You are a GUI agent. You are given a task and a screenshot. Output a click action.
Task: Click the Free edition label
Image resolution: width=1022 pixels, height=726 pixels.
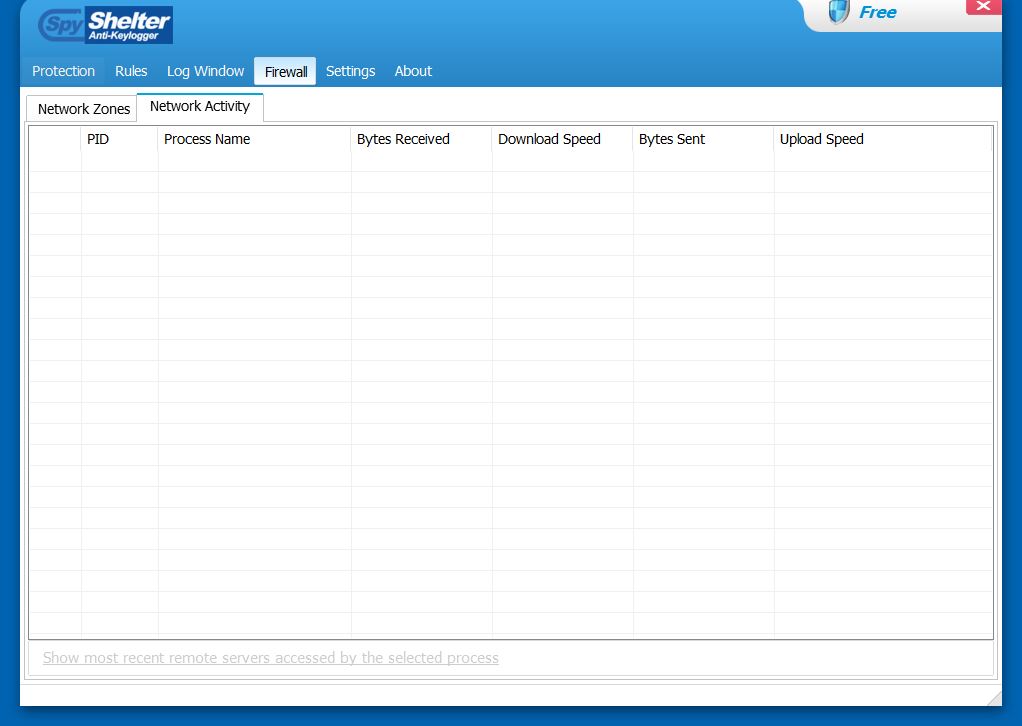877,12
